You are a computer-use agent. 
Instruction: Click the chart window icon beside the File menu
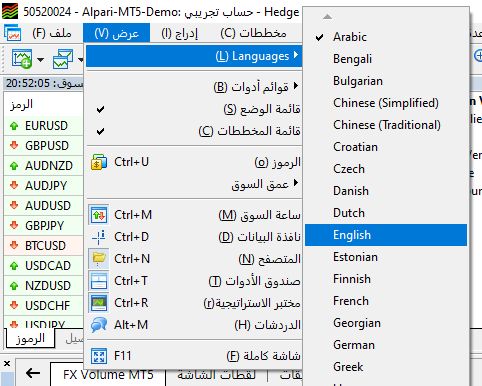(x=13, y=33)
